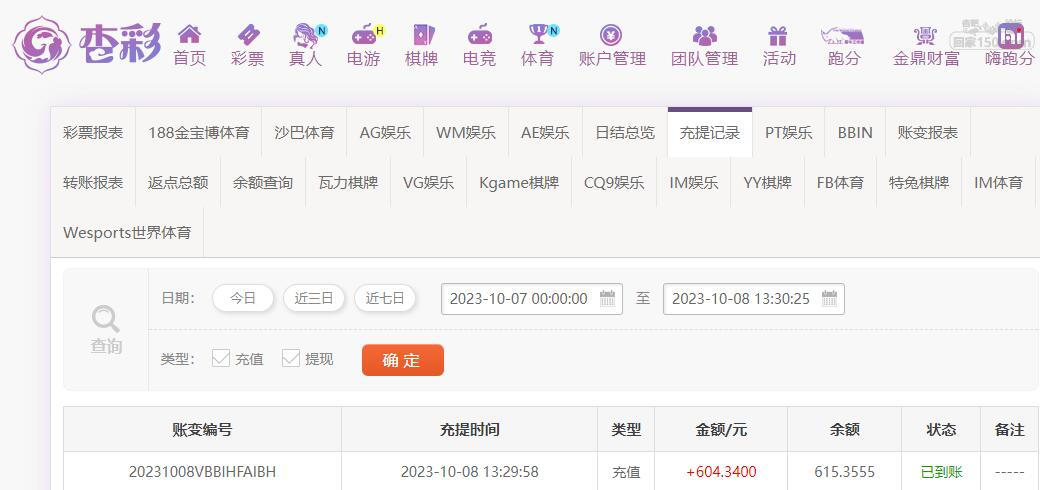Open the 彩票 lottery ticket icon
Screen dimensions: 1040x490
[247, 34]
